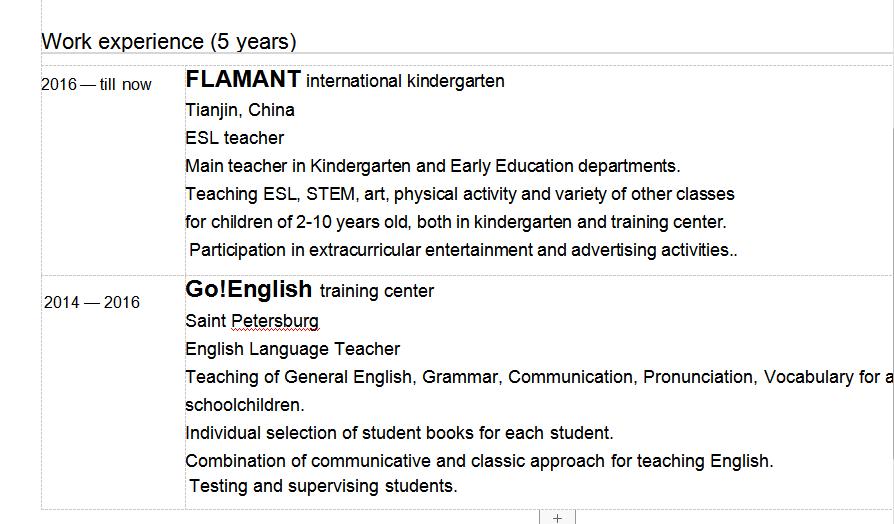Click "international kindergarten" text beside FLAMANT
Viewport: 894px width, 524px height.
pos(405,81)
